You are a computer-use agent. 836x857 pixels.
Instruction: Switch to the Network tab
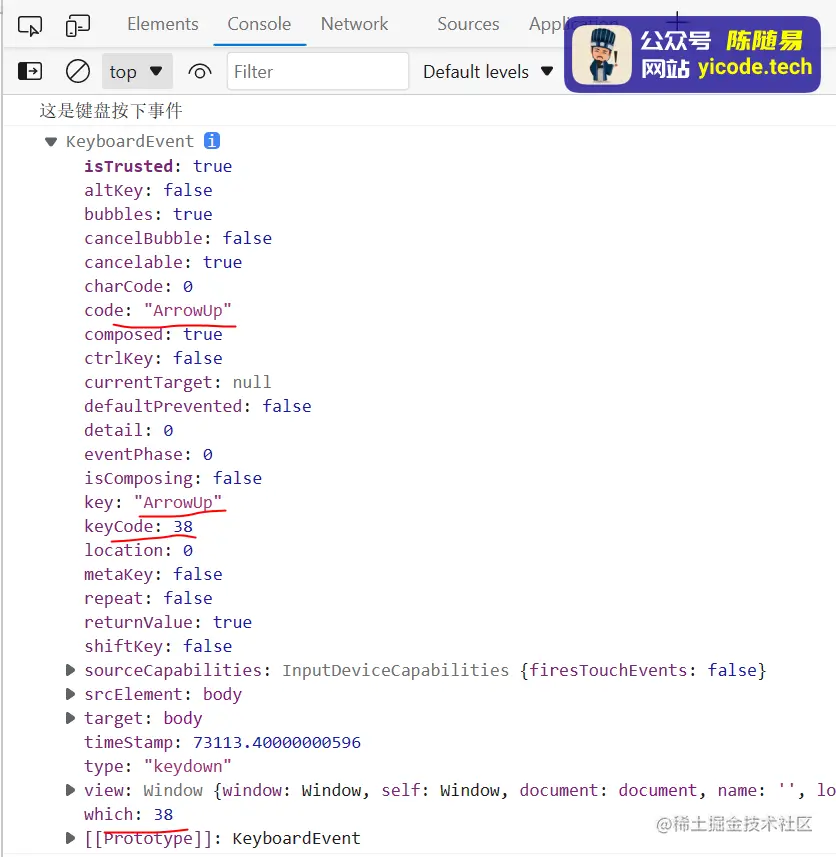354,24
